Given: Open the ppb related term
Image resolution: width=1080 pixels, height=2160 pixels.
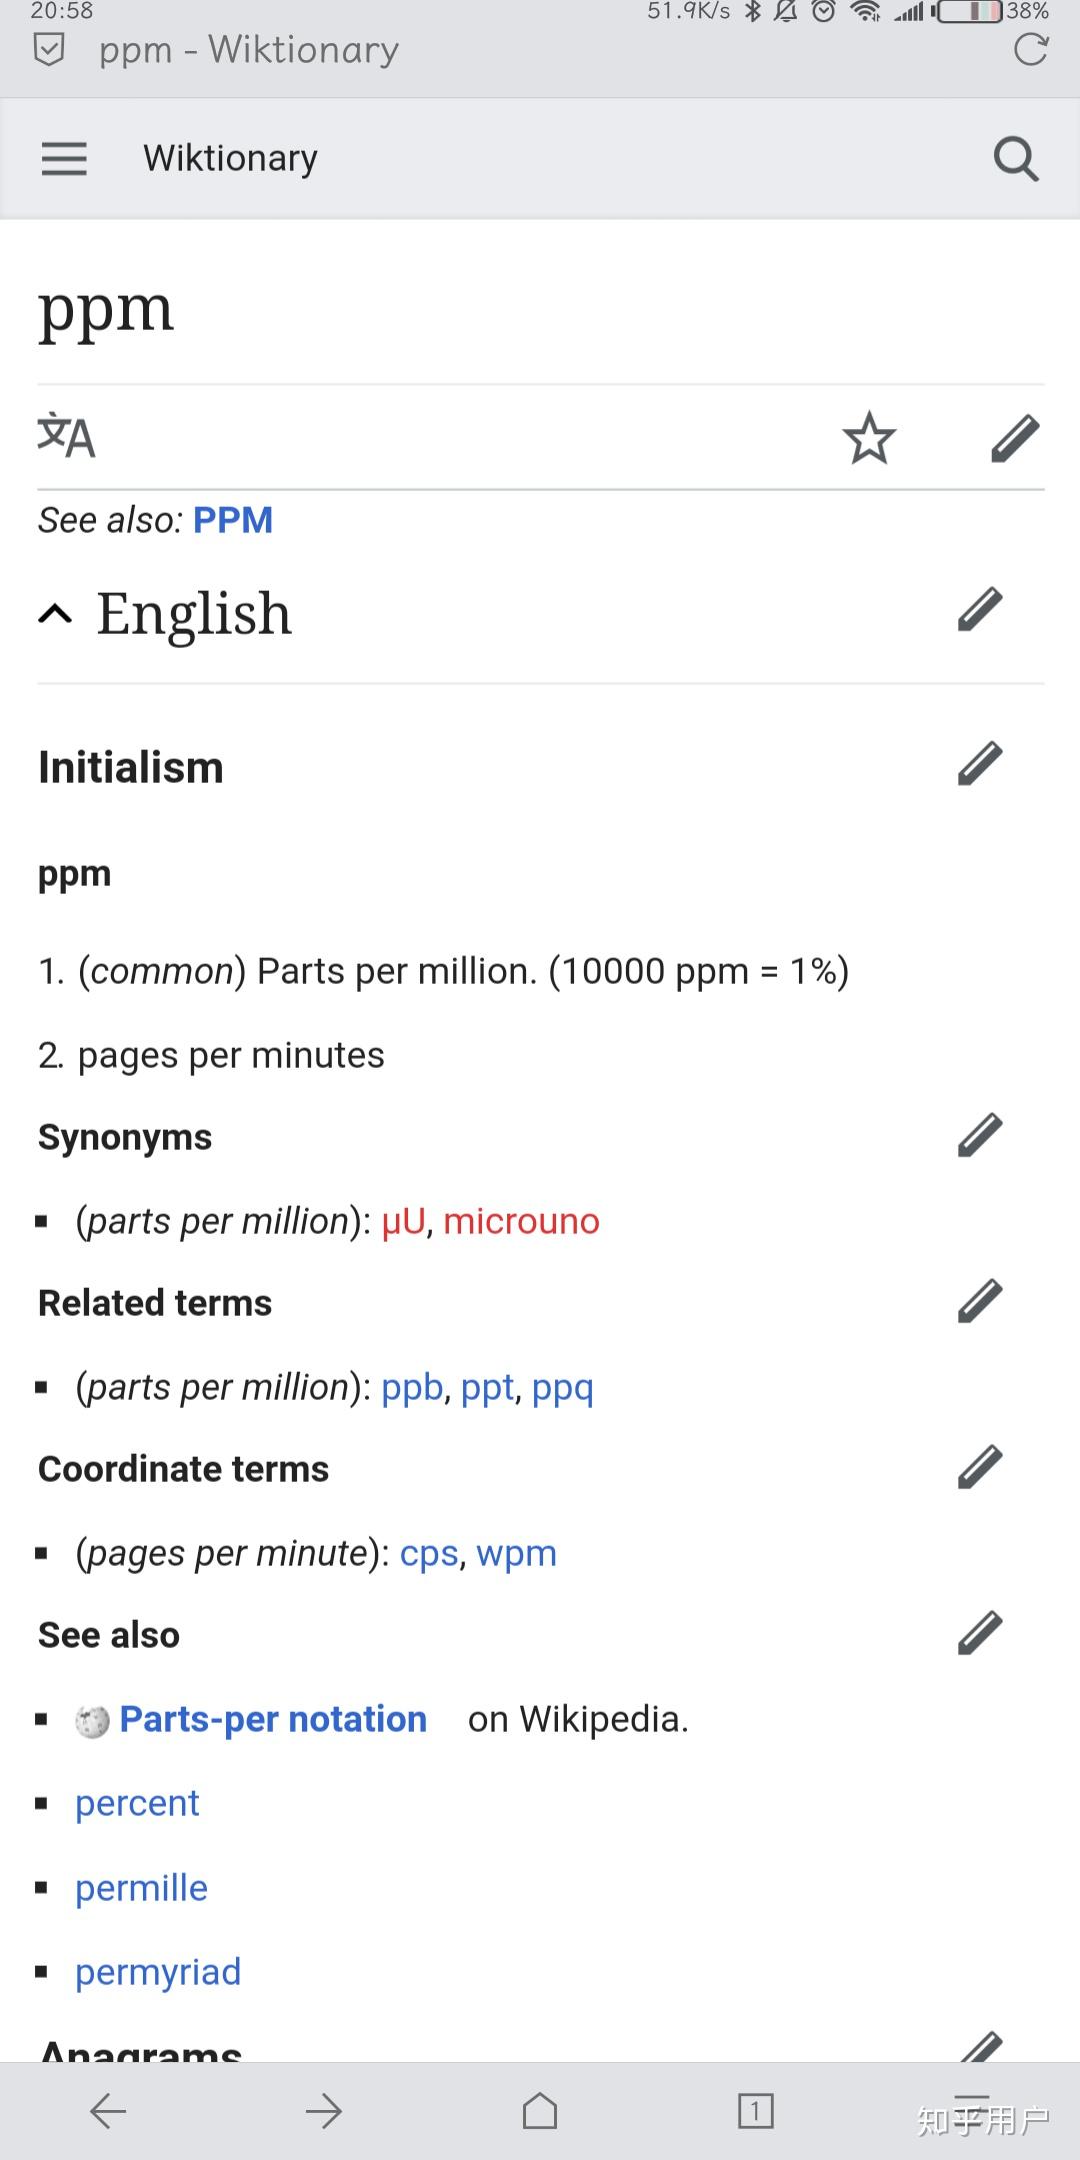Looking at the screenshot, I should coord(412,1387).
